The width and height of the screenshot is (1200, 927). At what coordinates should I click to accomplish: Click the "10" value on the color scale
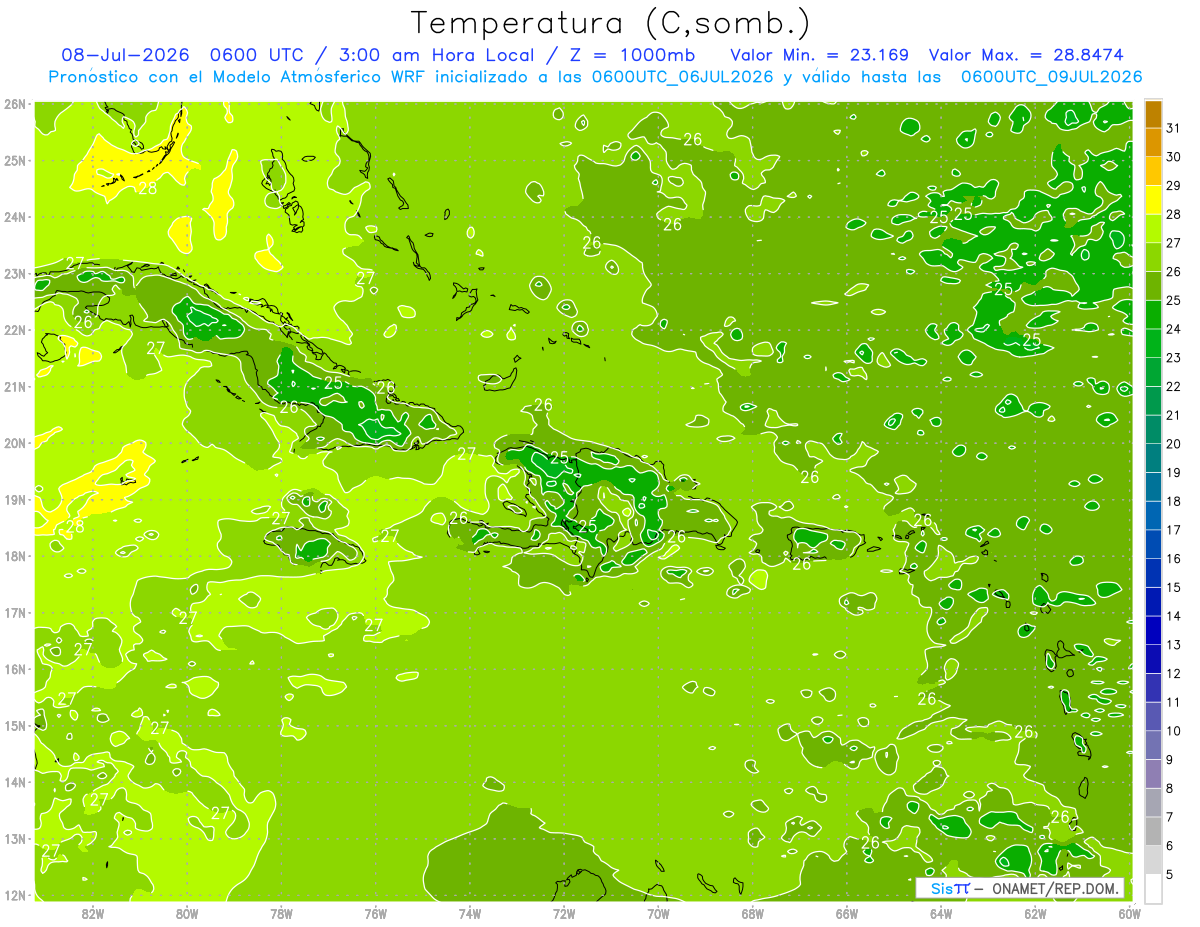pos(1174,732)
